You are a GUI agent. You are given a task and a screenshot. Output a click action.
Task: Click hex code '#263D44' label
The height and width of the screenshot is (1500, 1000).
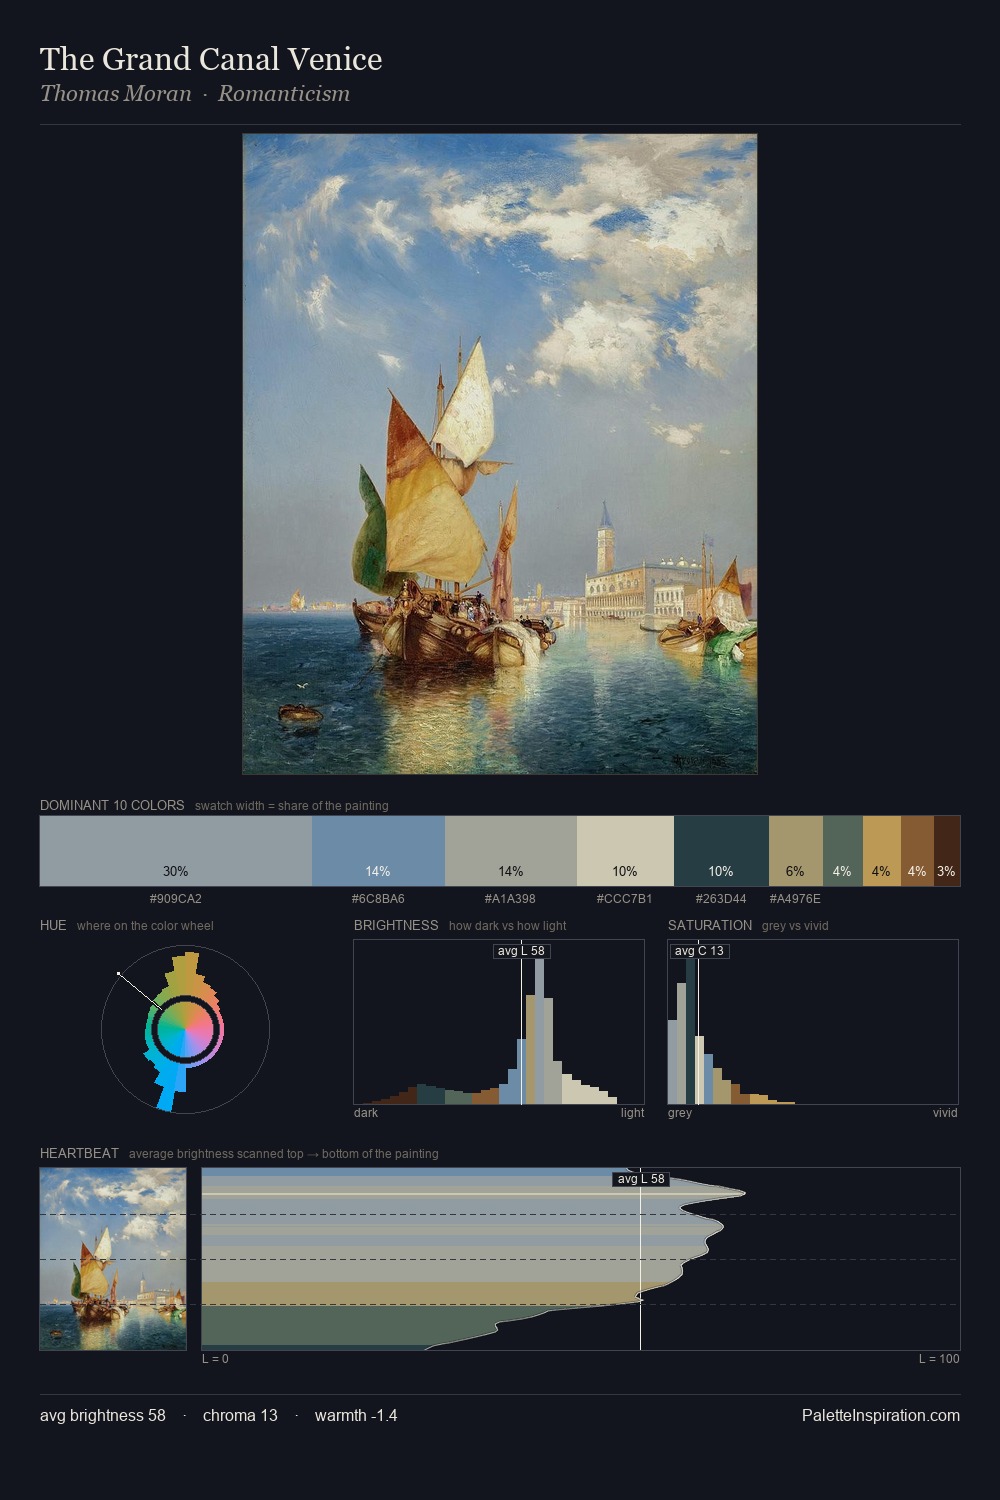(x=721, y=899)
